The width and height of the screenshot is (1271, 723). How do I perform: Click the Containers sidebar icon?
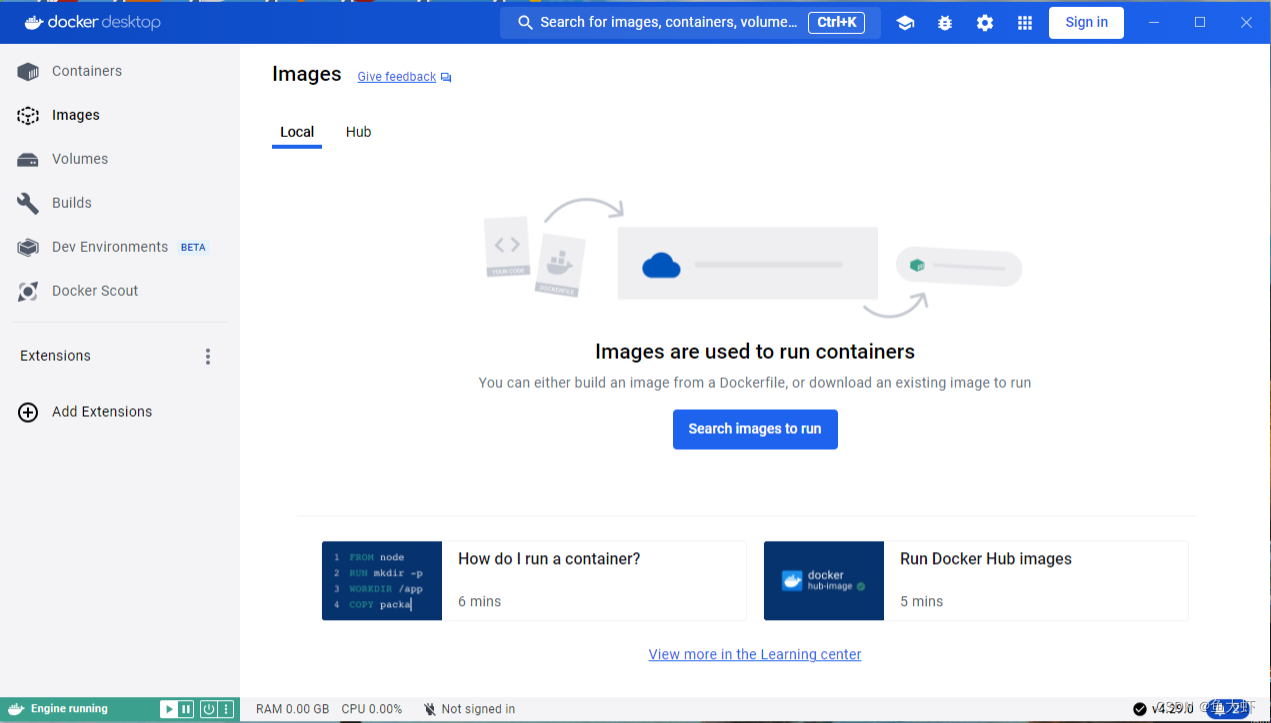(28, 72)
